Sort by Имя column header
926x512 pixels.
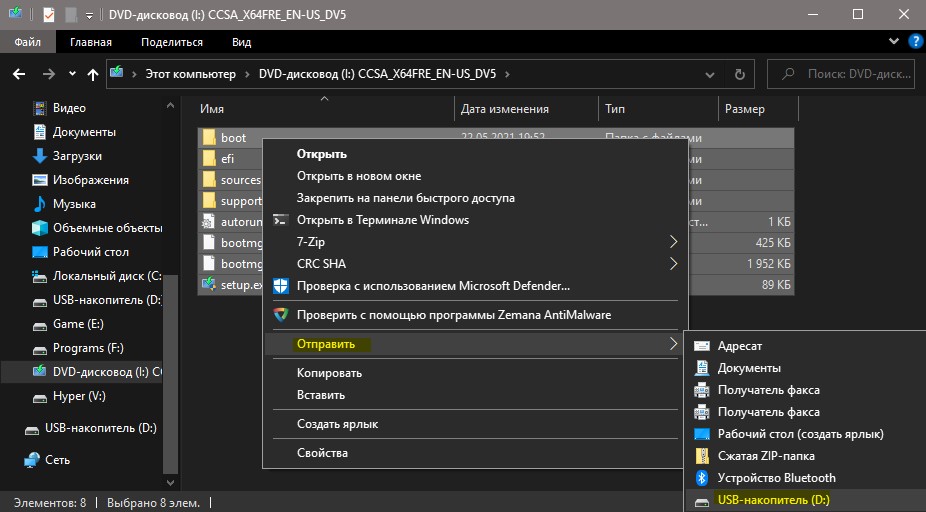point(325,109)
